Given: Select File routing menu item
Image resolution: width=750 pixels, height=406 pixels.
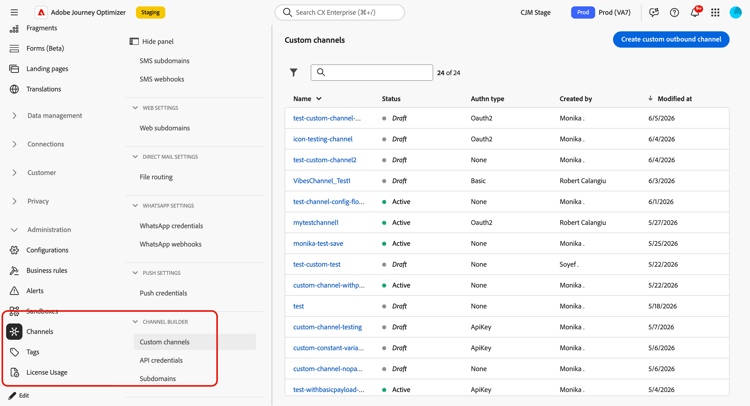Looking at the screenshot, I should click(x=156, y=177).
